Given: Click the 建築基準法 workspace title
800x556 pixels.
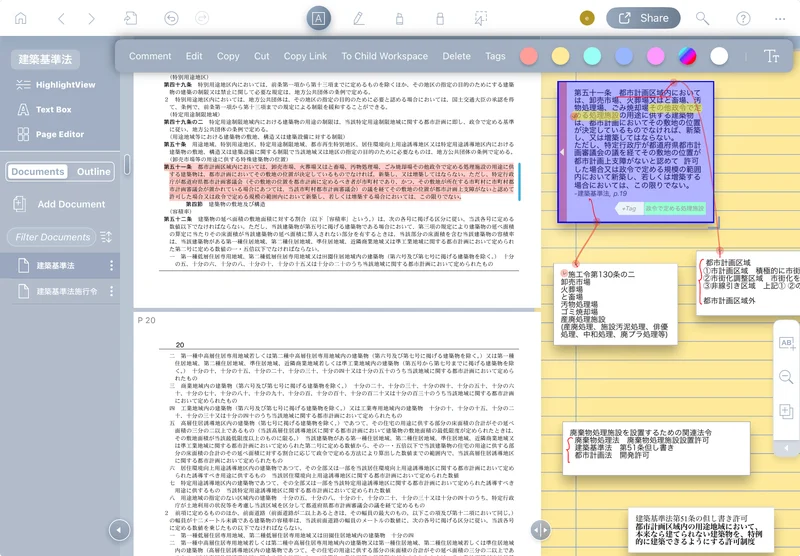Looking at the screenshot, I should click(45, 59).
